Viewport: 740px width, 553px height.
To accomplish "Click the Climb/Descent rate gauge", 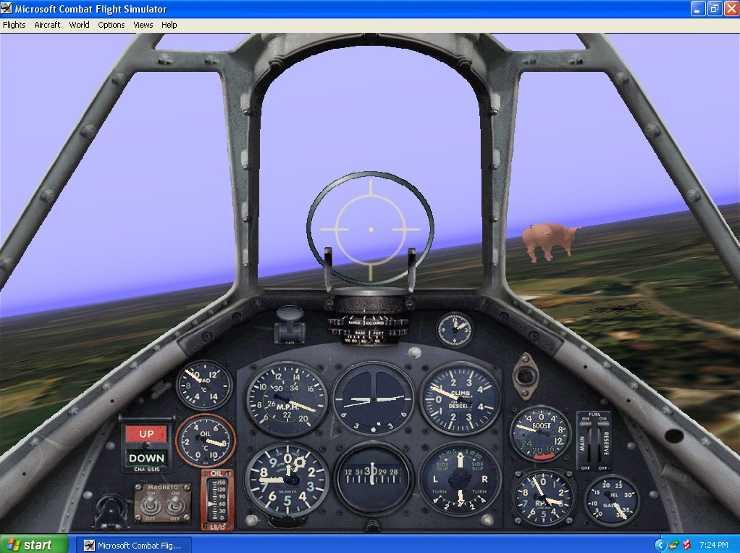I will click(460, 399).
